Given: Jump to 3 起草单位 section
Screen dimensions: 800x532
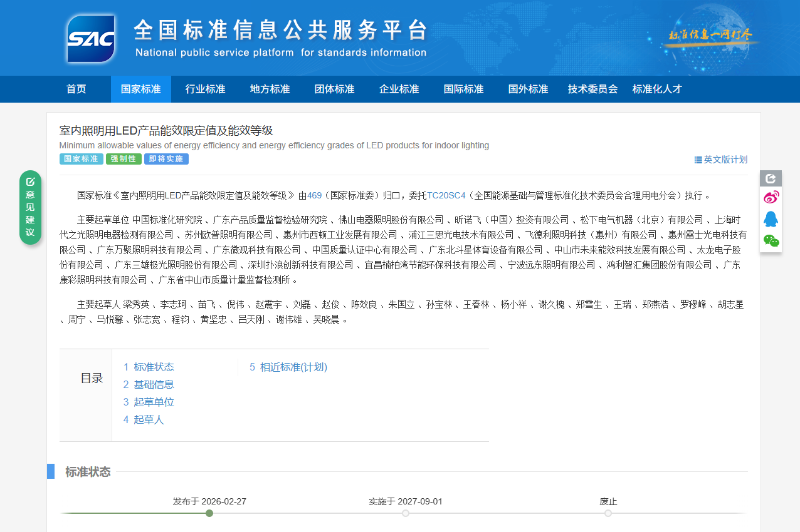Looking at the screenshot, I should [x=148, y=402].
